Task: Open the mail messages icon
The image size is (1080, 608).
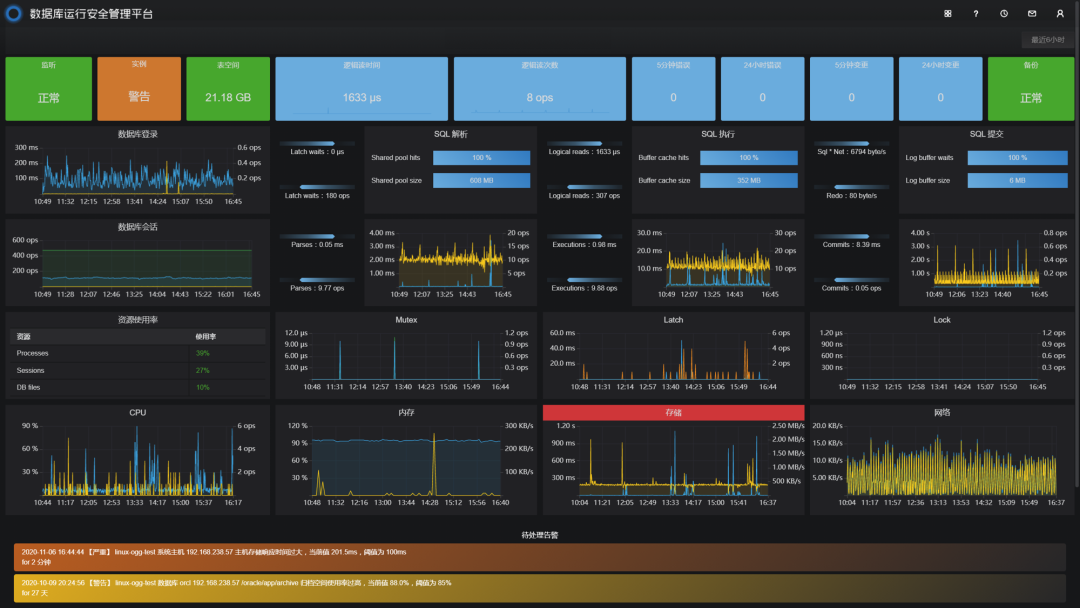Action: pyautogui.click(x=1032, y=14)
